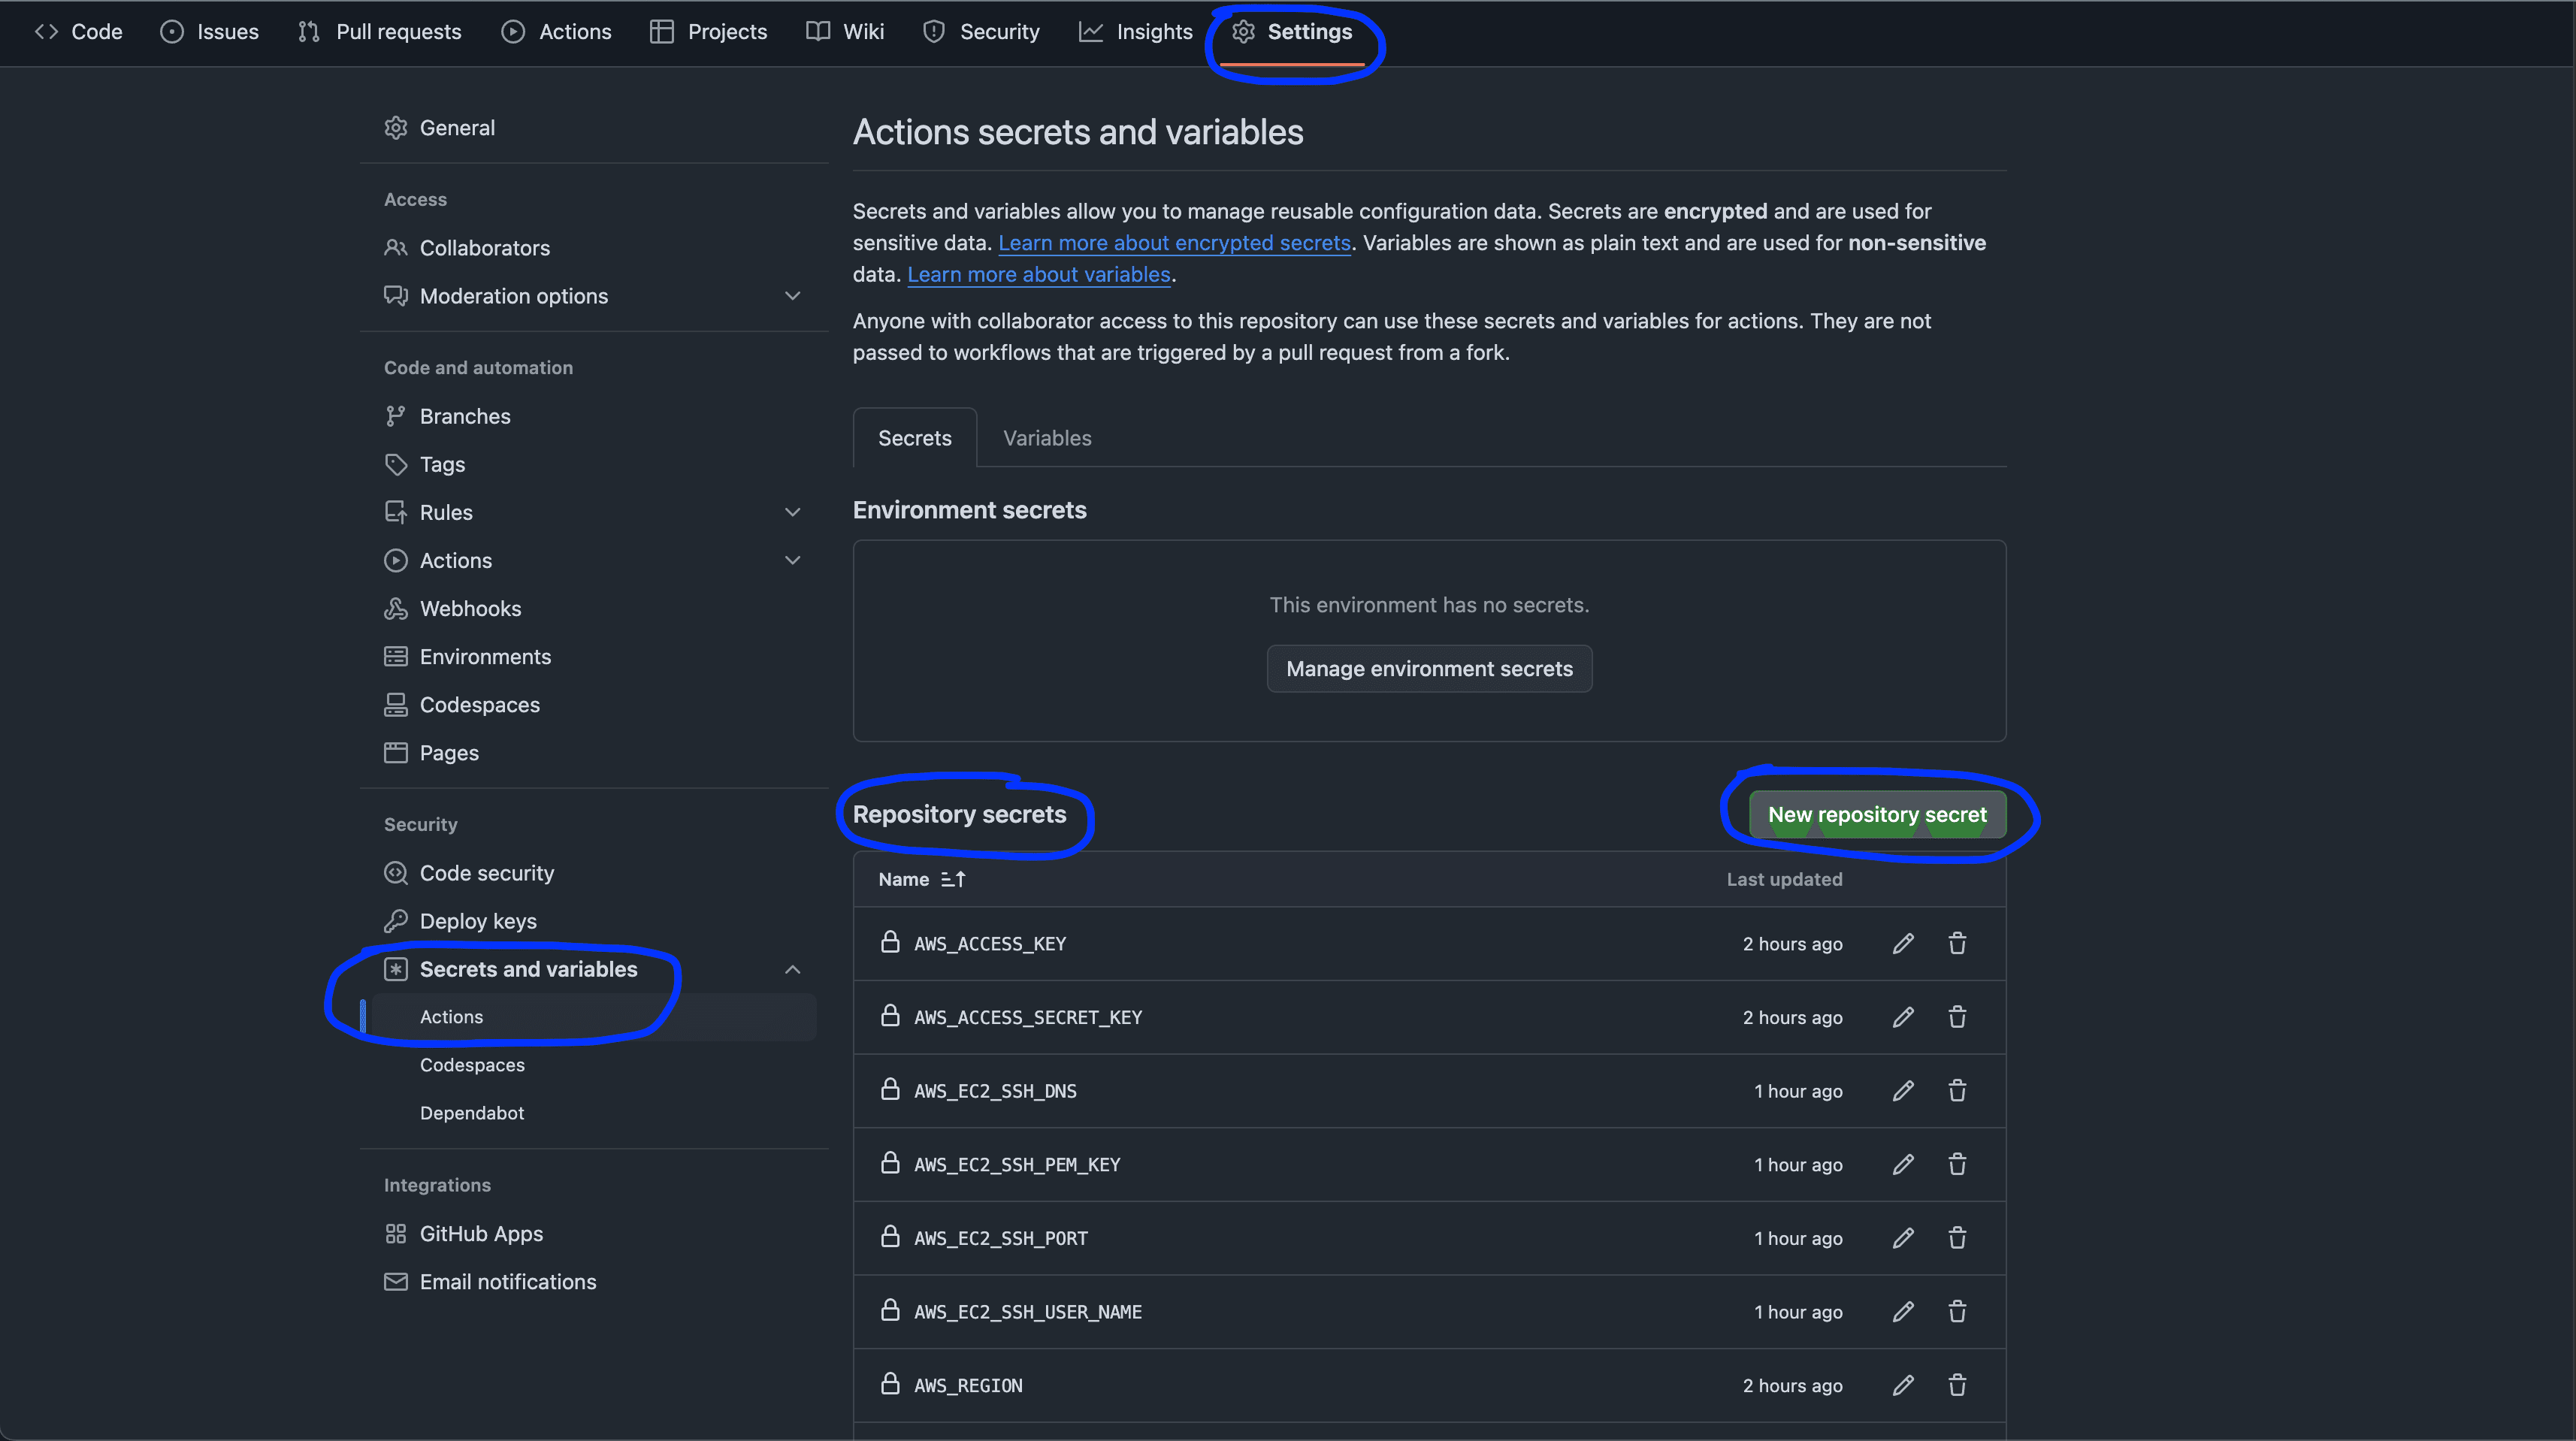
Task: Edit the AWS_EC2_SSH_PORT secret
Action: [1903, 1238]
